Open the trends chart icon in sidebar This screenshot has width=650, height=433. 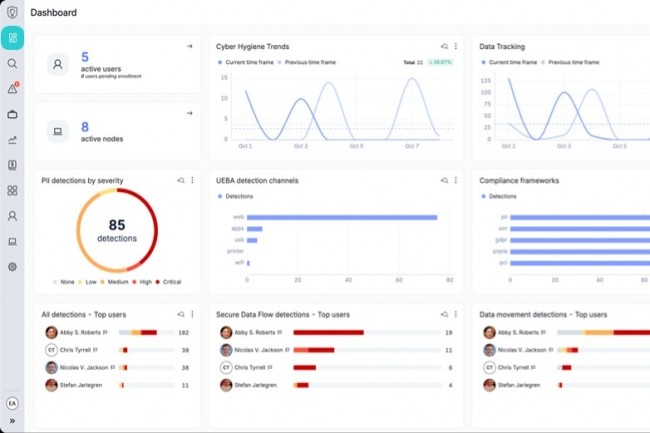[x=12, y=140]
